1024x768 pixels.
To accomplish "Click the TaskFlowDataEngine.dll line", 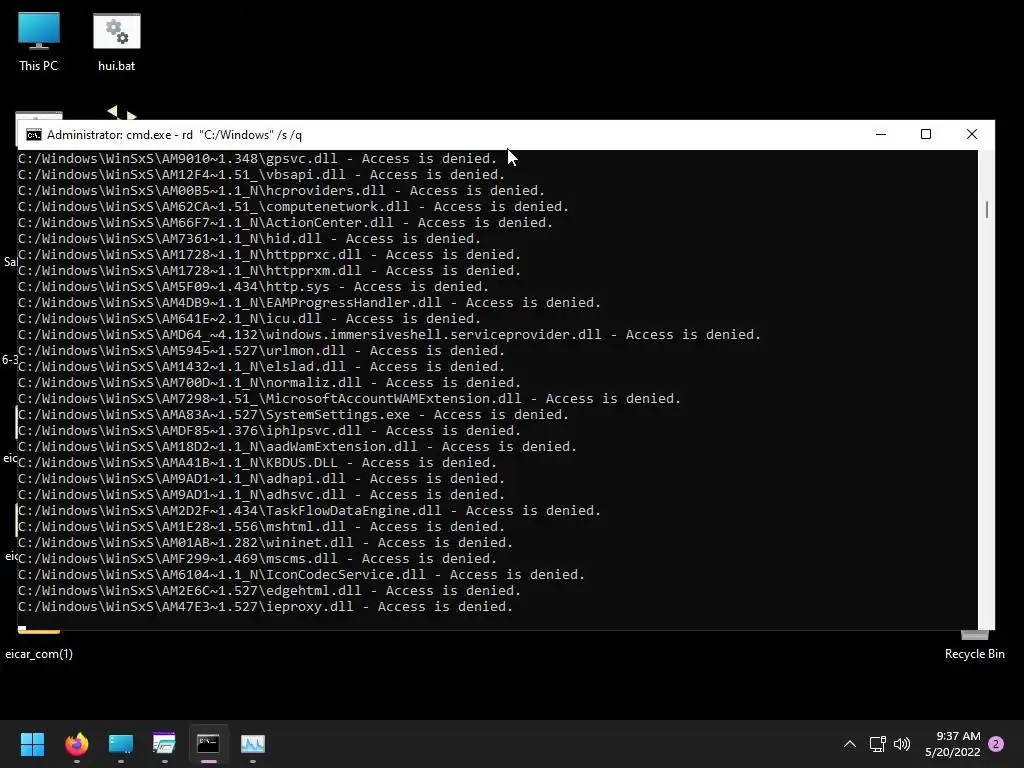I will click(310, 511).
